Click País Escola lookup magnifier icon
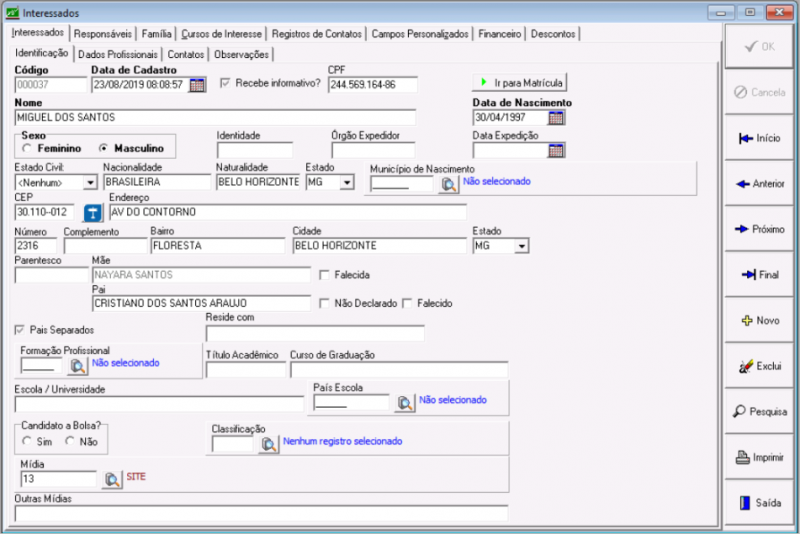Image resolution: width=800 pixels, height=534 pixels. tap(404, 402)
